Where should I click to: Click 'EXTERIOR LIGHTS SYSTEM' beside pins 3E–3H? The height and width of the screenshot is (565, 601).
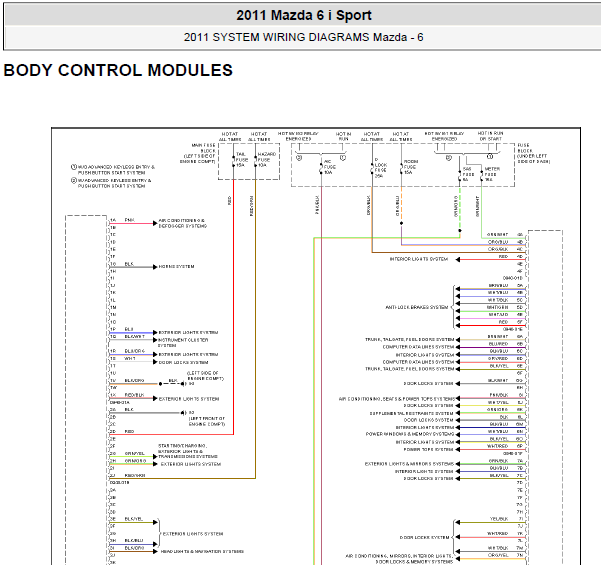pyautogui.click(x=193, y=534)
